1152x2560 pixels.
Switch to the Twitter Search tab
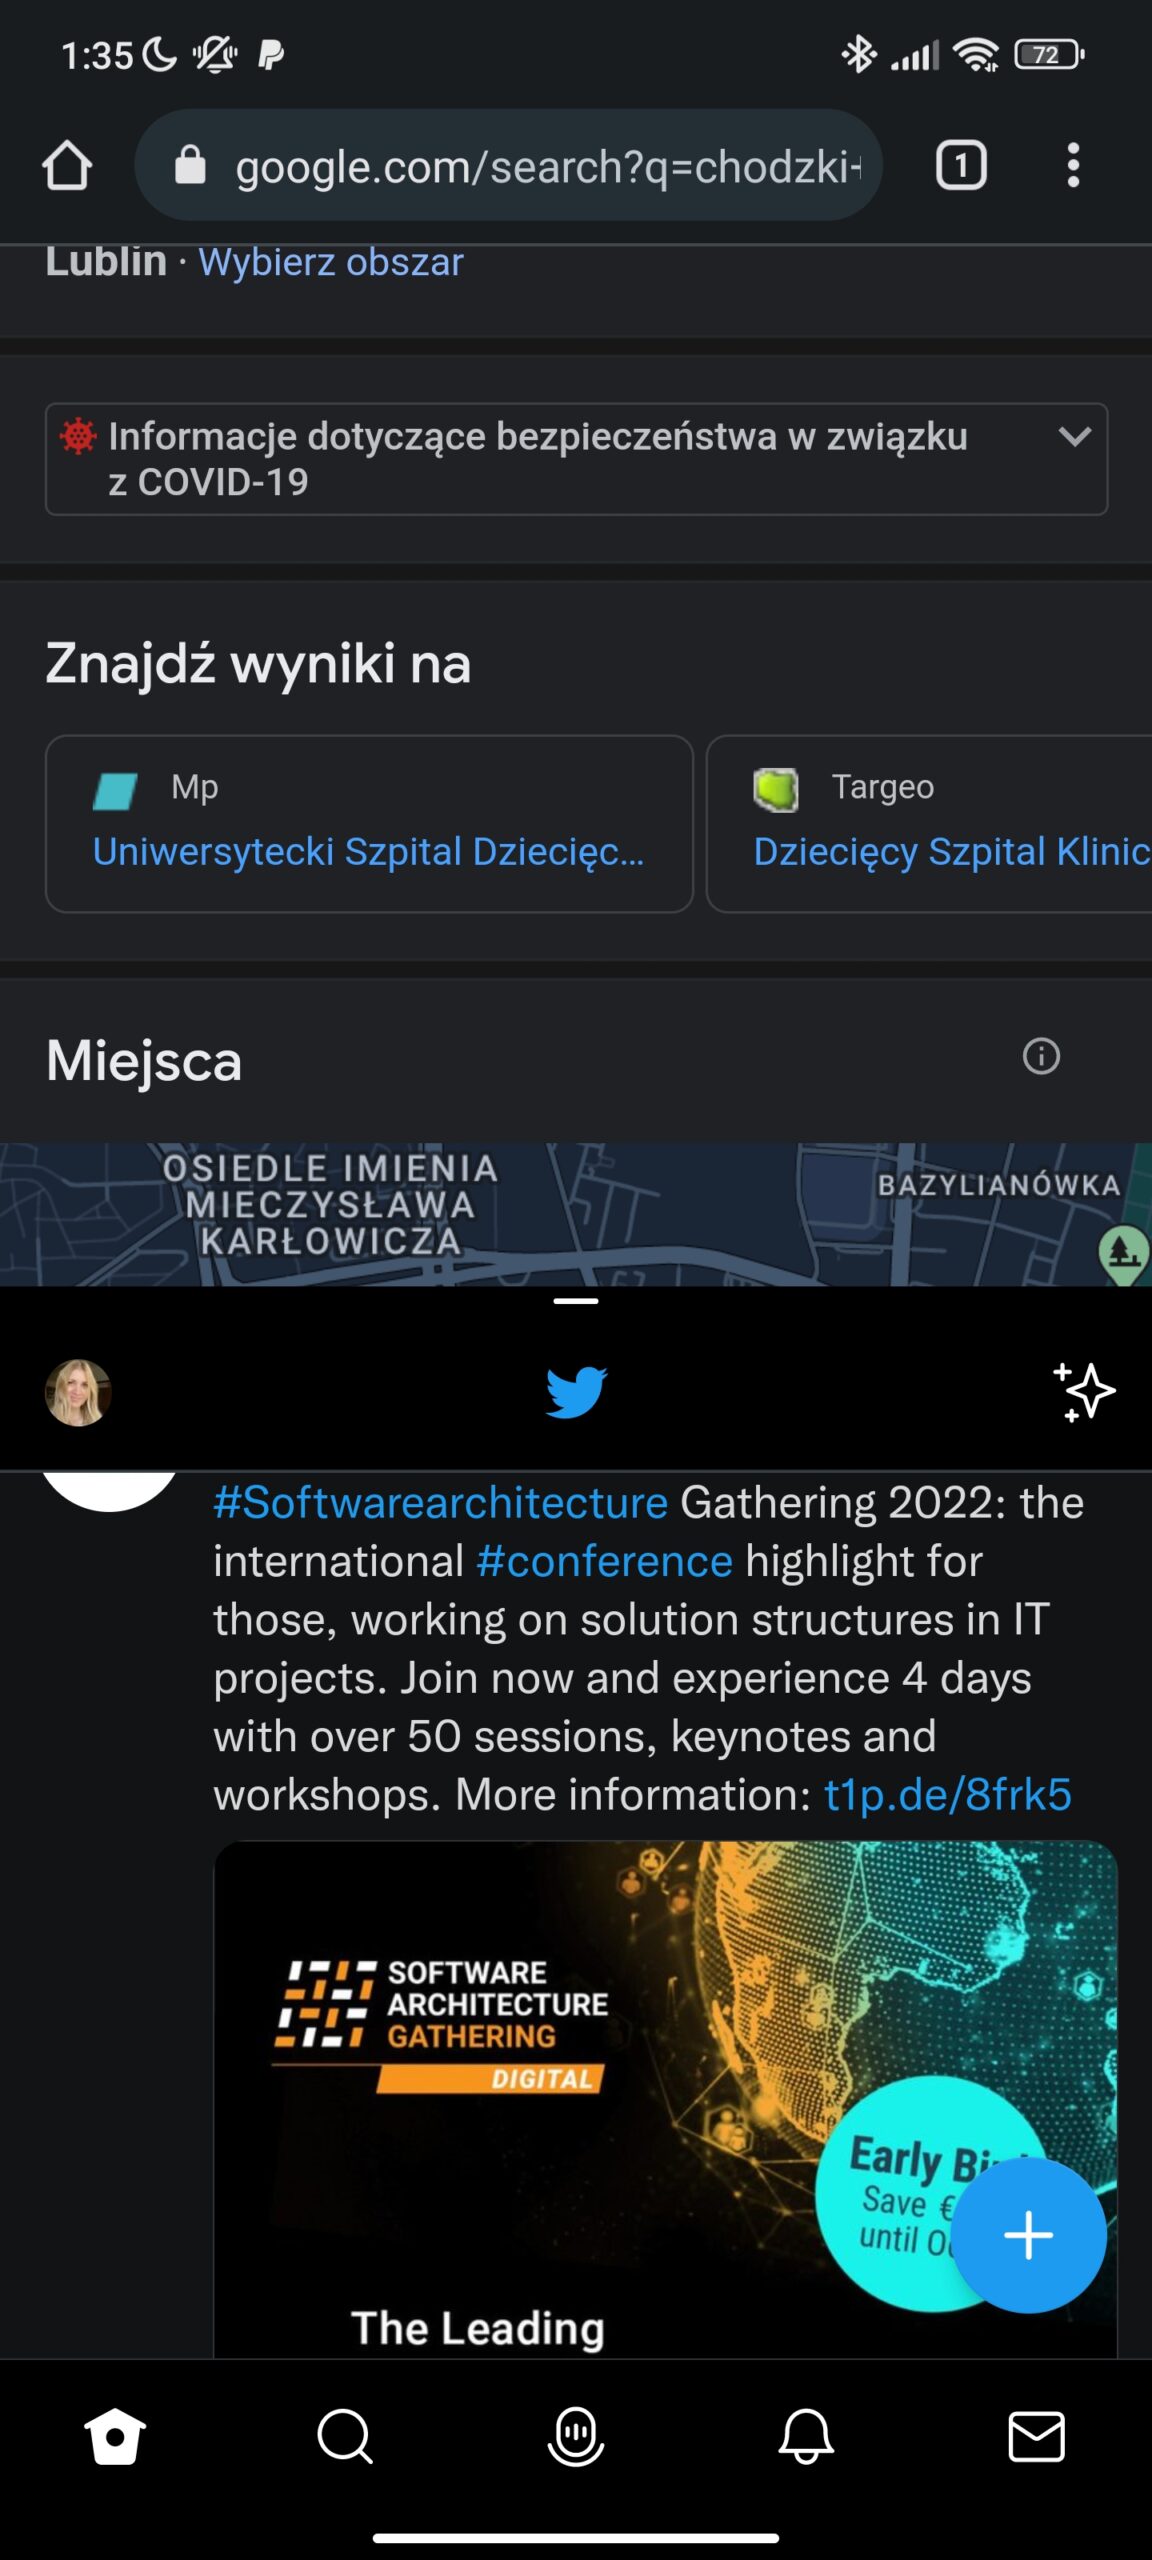point(345,2436)
